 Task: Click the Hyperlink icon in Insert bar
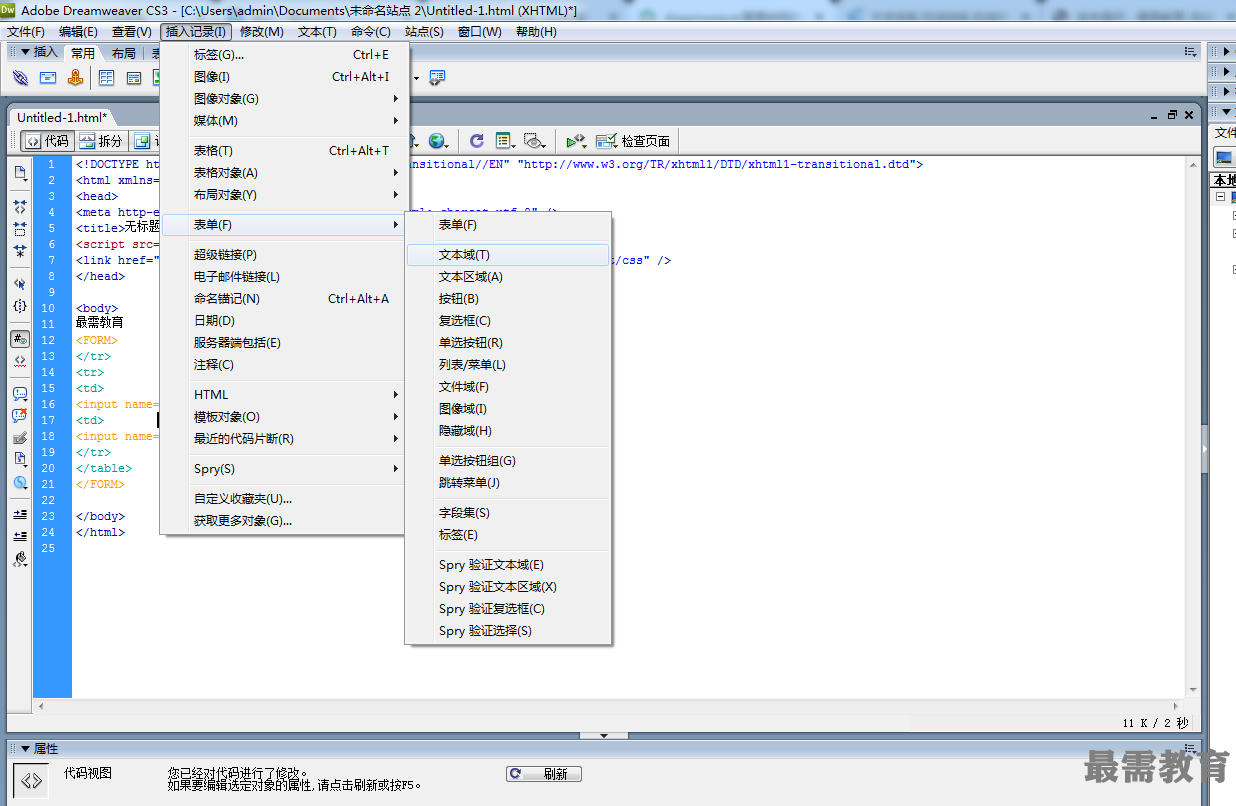click(x=20, y=78)
